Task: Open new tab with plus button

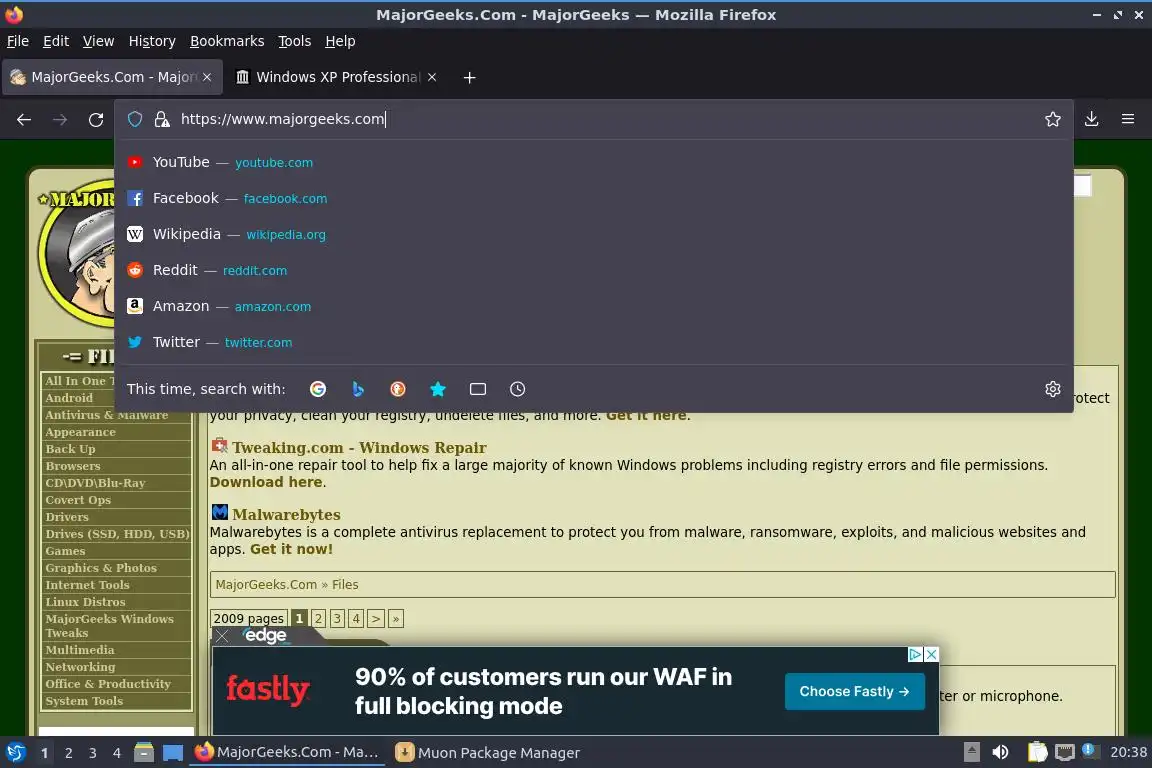Action: tap(469, 77)
